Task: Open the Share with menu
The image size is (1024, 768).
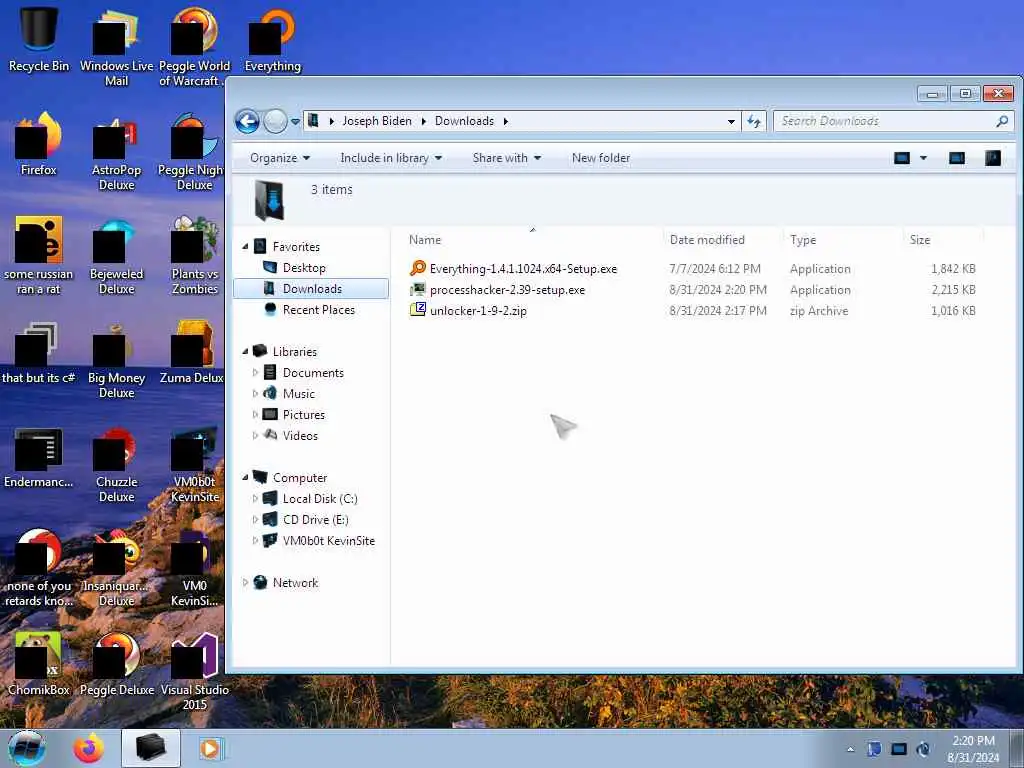Action: point(506,158)
